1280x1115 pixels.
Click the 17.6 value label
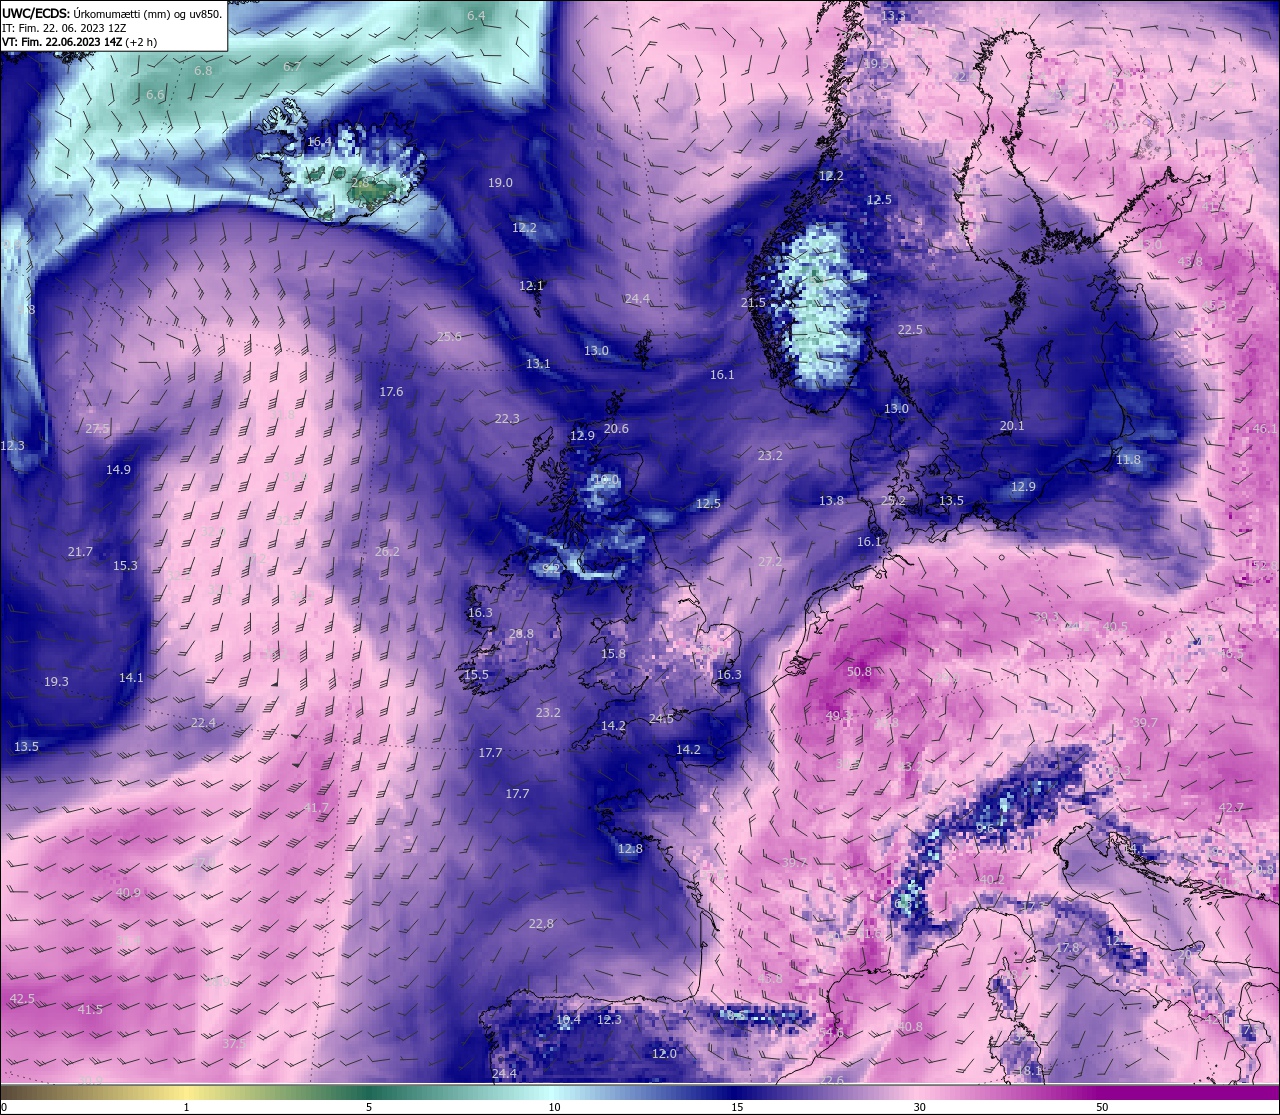[x=391, y=392]
